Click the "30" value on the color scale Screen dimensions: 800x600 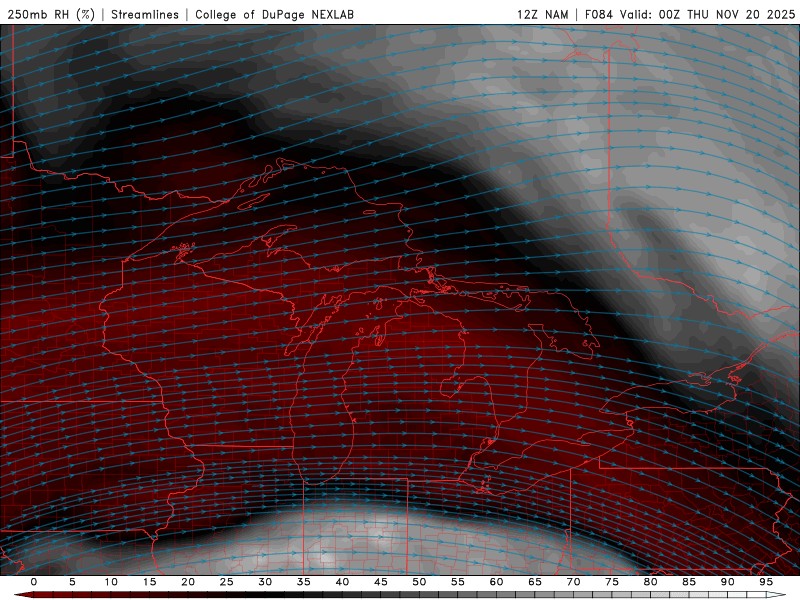265,582
